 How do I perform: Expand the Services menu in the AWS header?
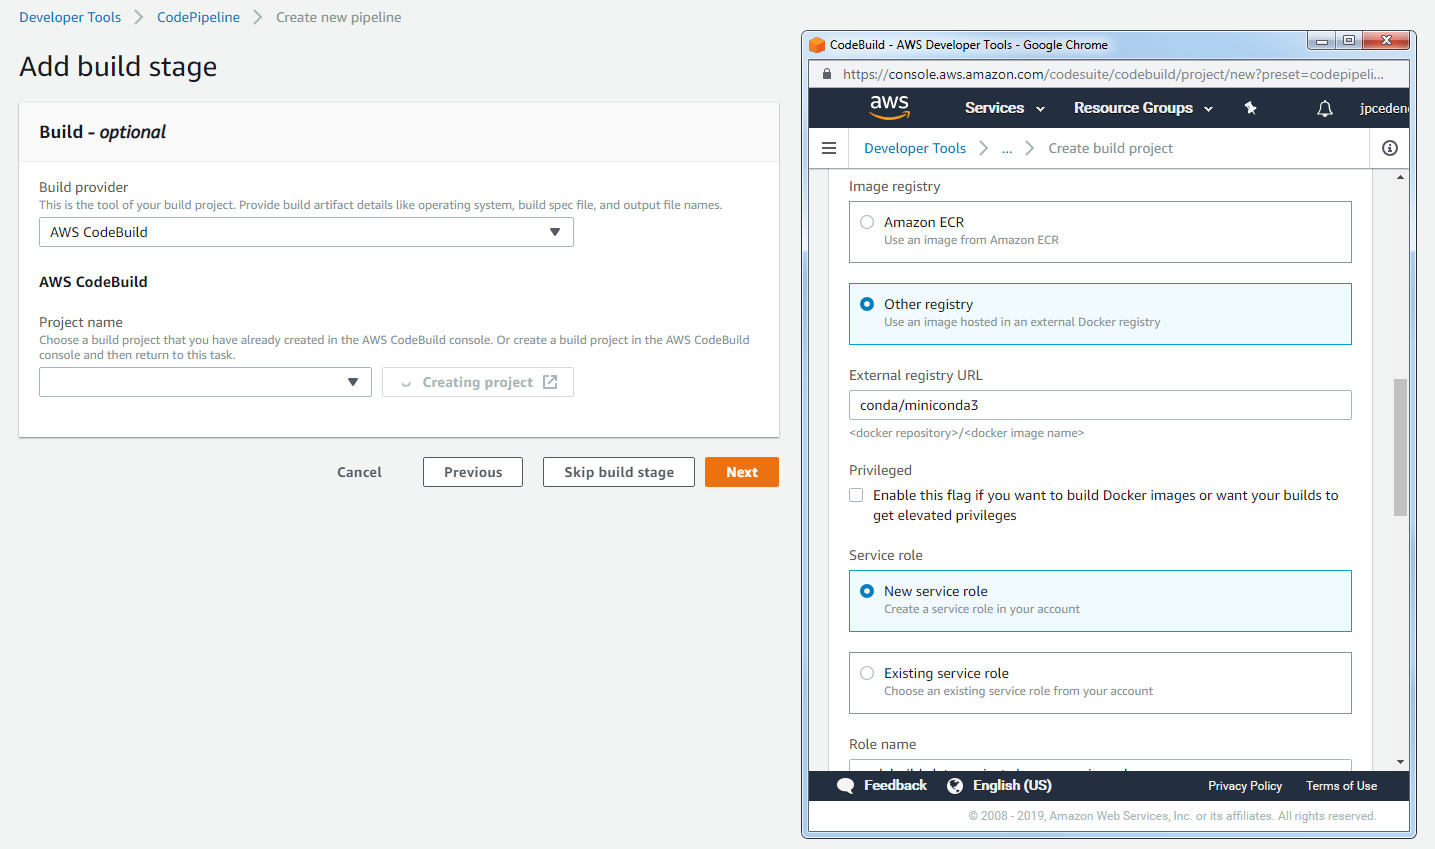pyautogui.click(x=1004, y=108)
